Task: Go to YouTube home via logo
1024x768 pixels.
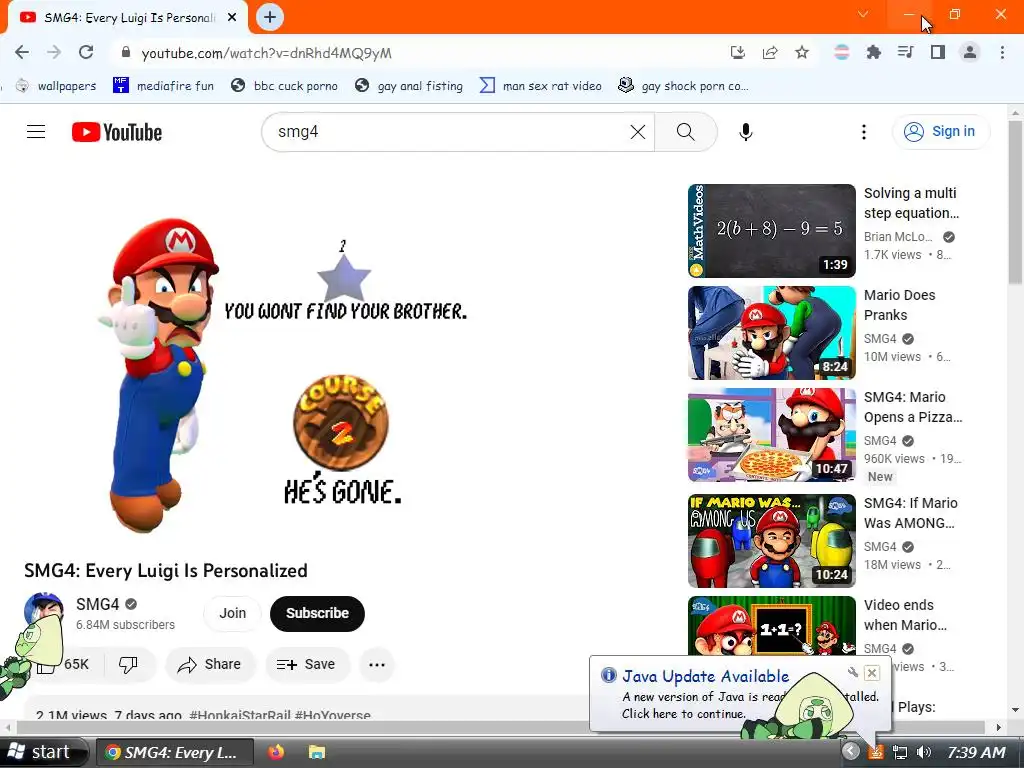Action: pos(117,132)
